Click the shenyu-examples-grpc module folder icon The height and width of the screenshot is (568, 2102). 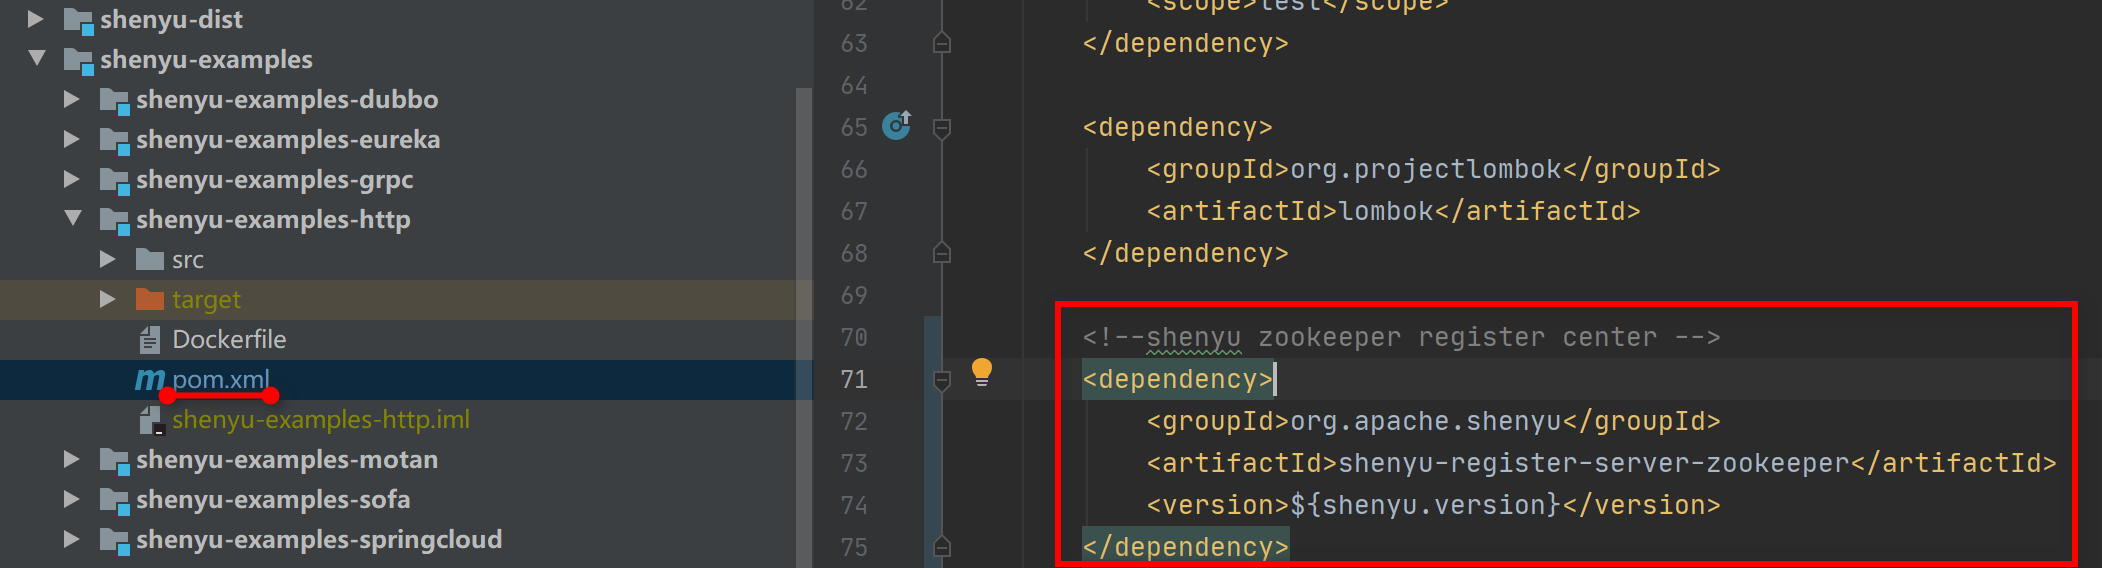coord(114,180)
